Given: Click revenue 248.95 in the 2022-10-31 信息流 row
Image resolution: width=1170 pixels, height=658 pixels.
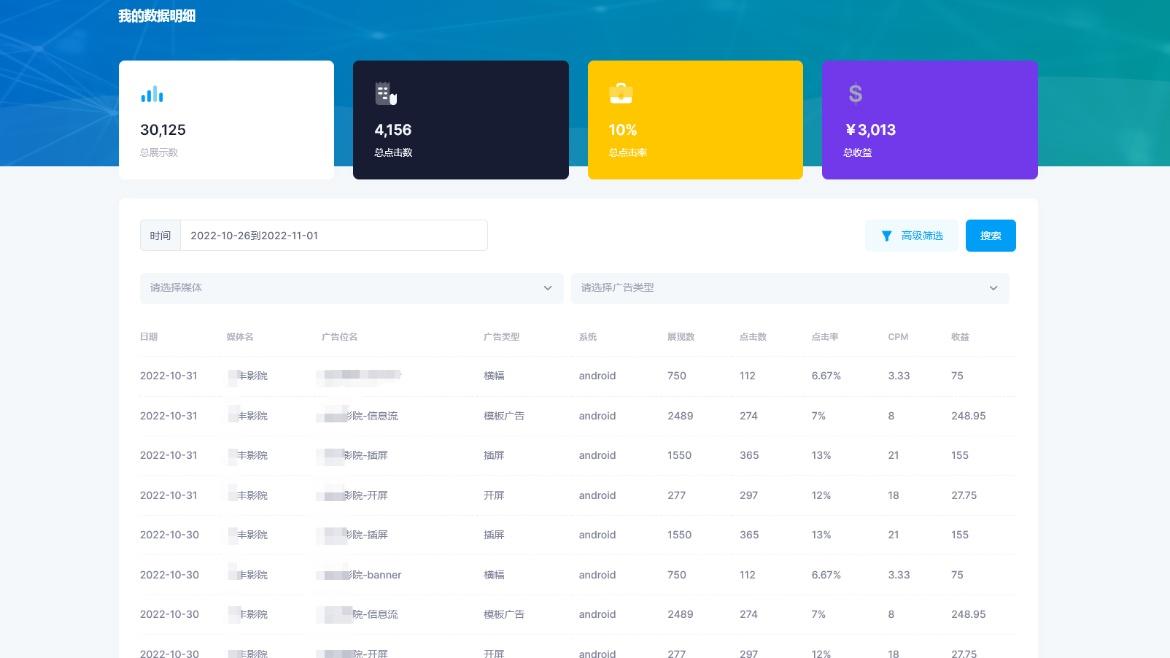Looking at the screenshot, I should [x=968, y=416].
